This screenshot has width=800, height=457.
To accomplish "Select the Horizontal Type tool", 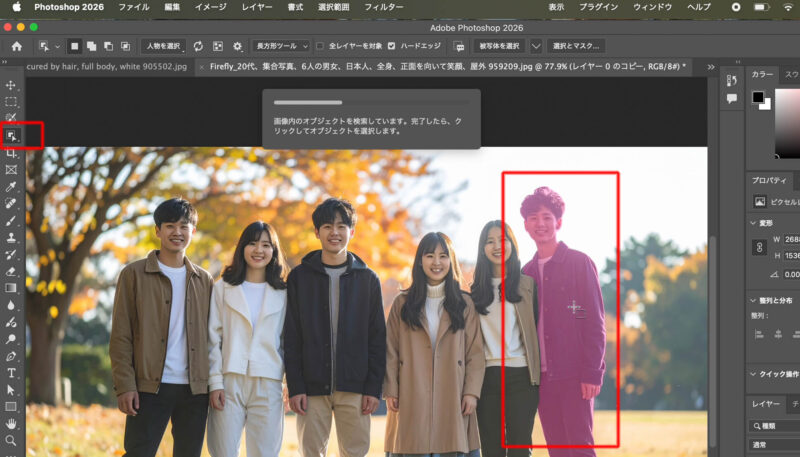I will pos(11,373).
